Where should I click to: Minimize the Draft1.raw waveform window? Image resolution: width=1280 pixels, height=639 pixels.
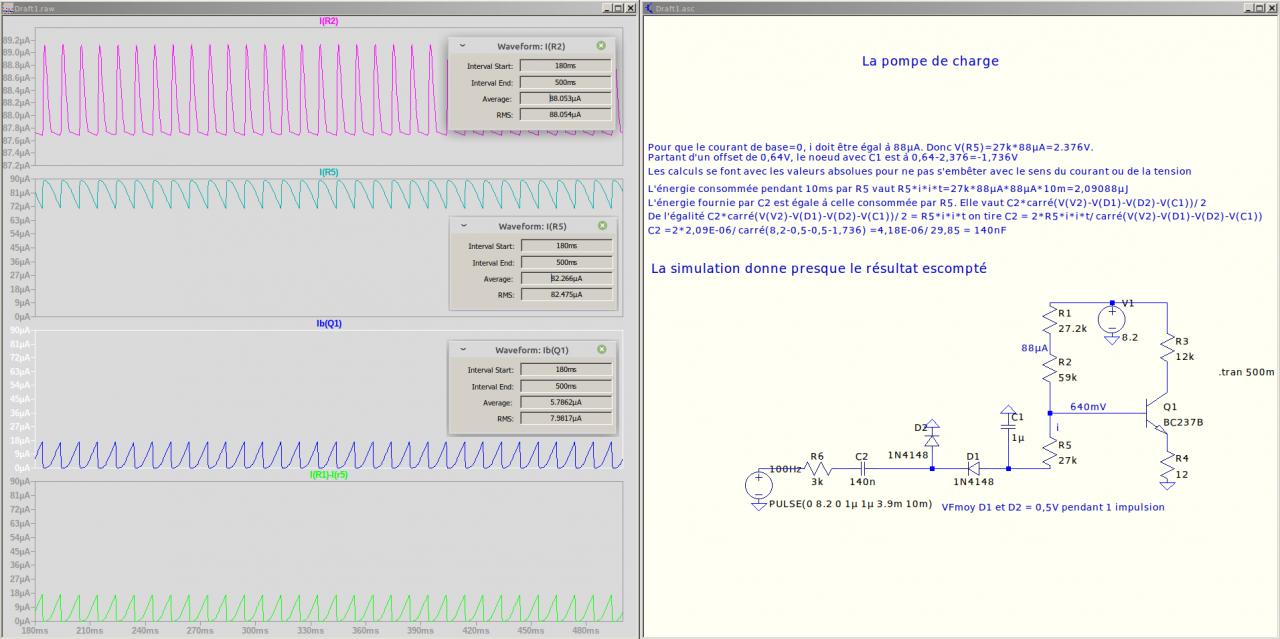point(606,7)
